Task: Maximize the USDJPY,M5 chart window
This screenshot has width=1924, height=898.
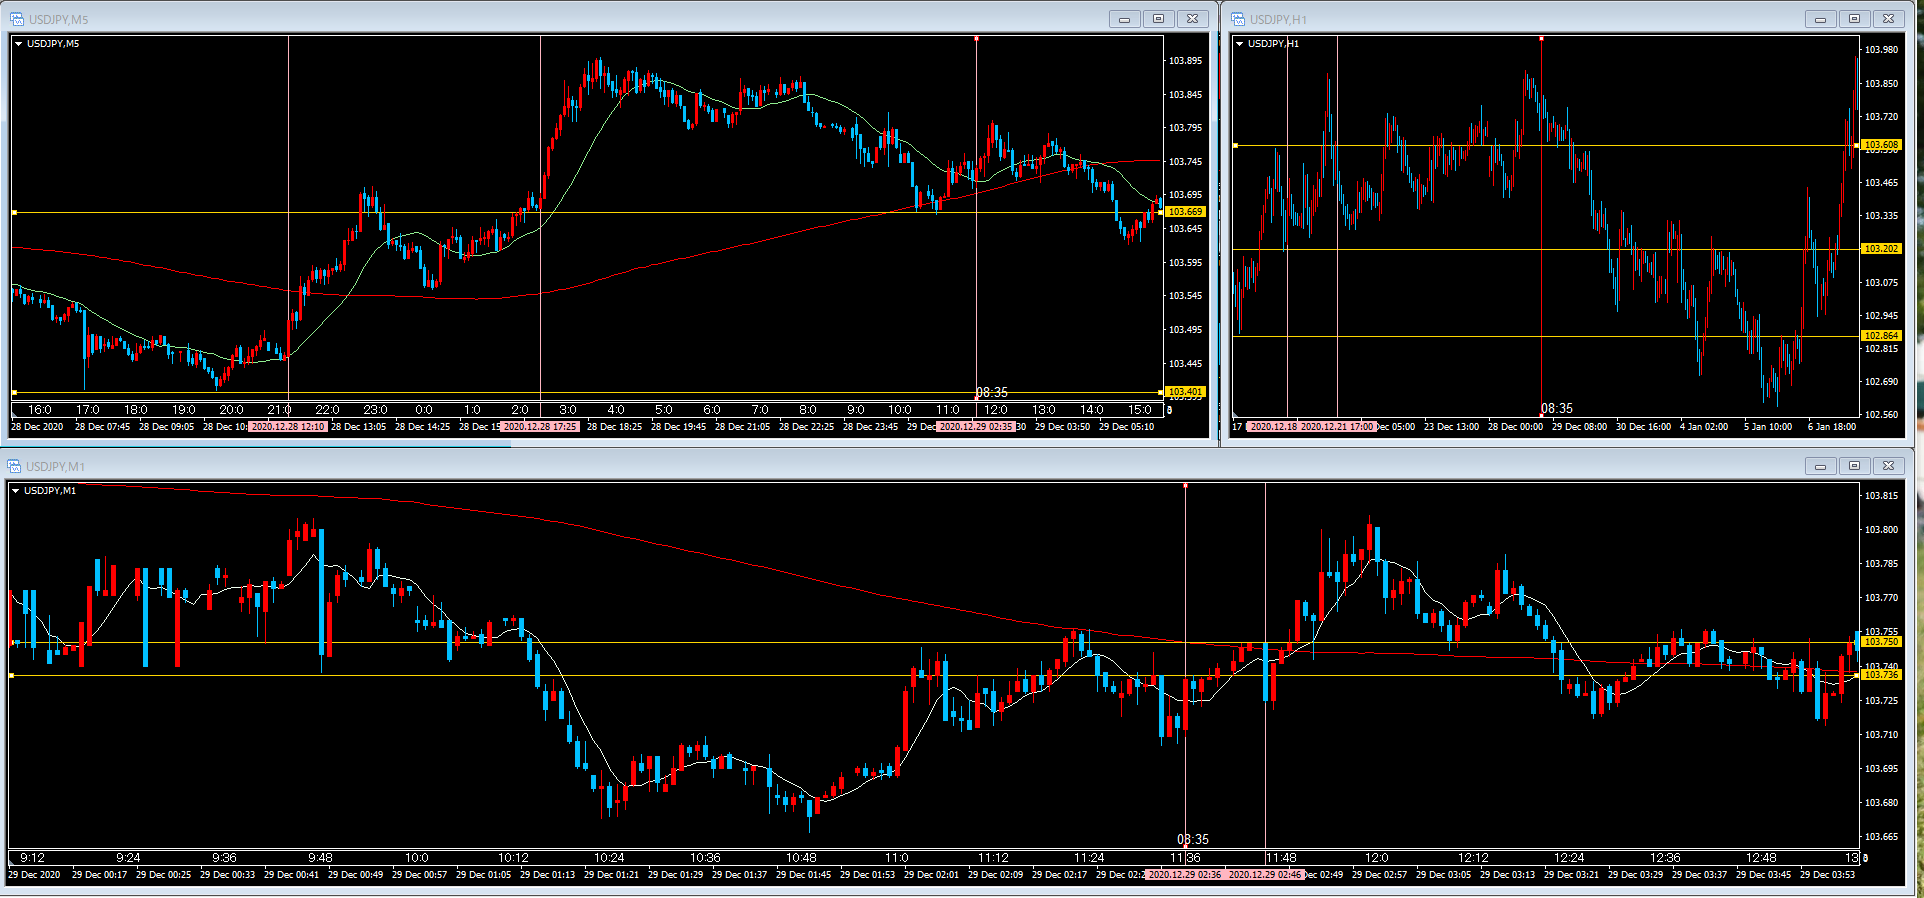Action: [x=1158, y=19]
